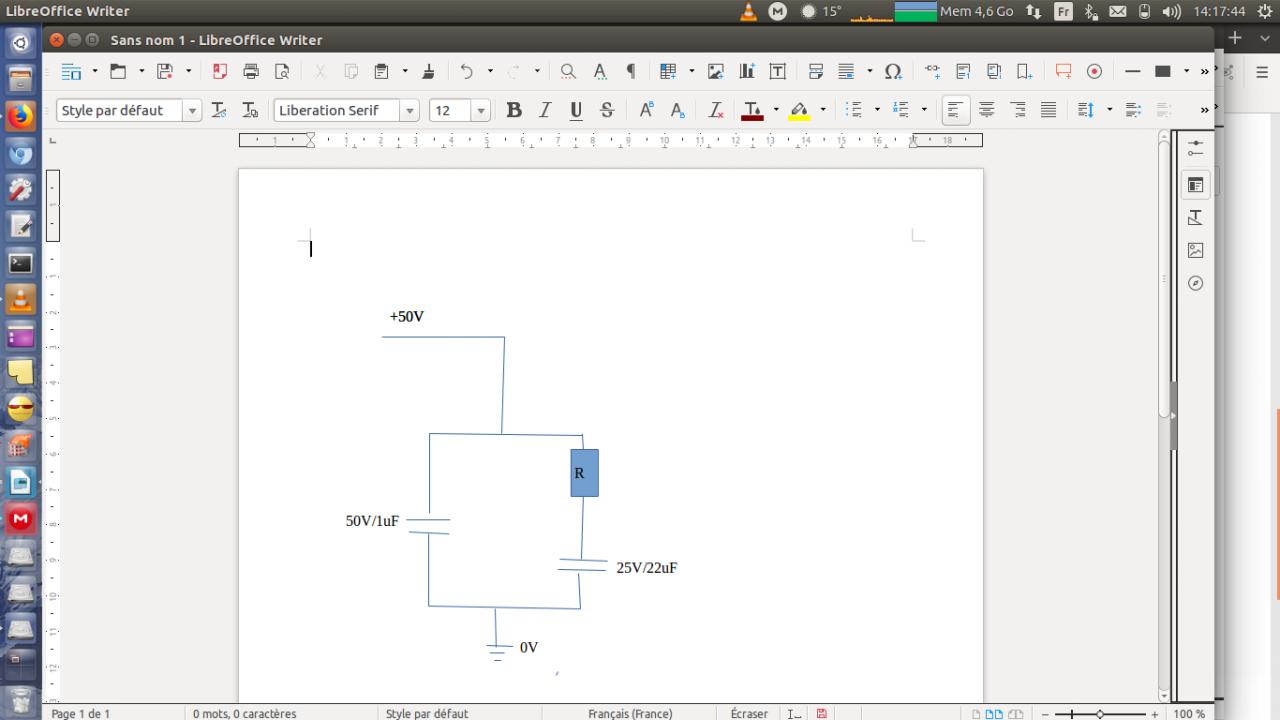Insert a page break

pyautogui.click(x=816, y=71)
